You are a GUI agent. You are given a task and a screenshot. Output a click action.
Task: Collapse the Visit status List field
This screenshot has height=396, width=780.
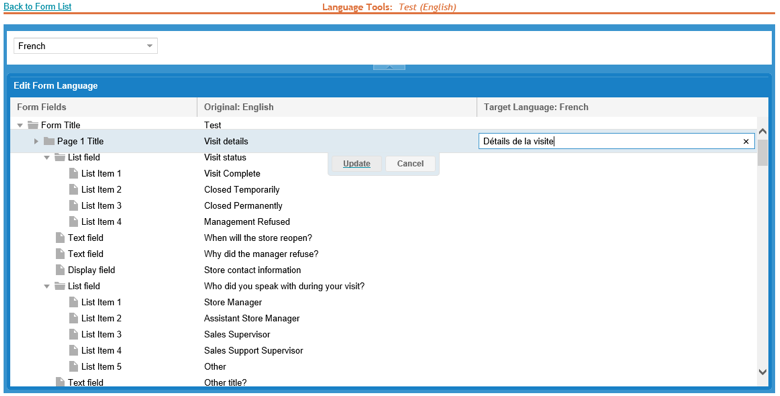[47, 158]
